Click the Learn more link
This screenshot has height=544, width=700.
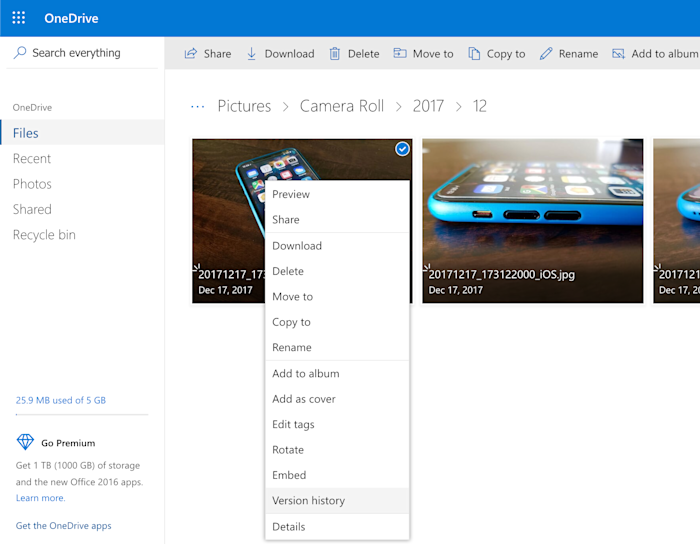point(41,498)
